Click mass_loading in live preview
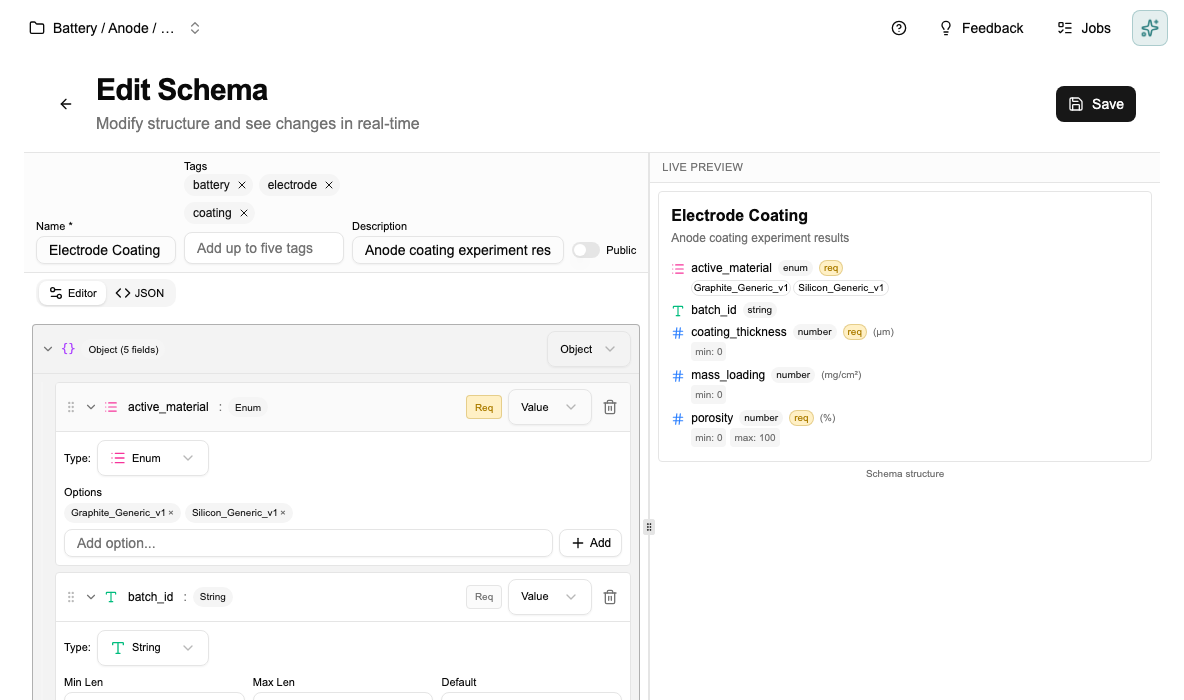Image resolution: width=1184 pixels, height=700 pixels. click(728, 375)
